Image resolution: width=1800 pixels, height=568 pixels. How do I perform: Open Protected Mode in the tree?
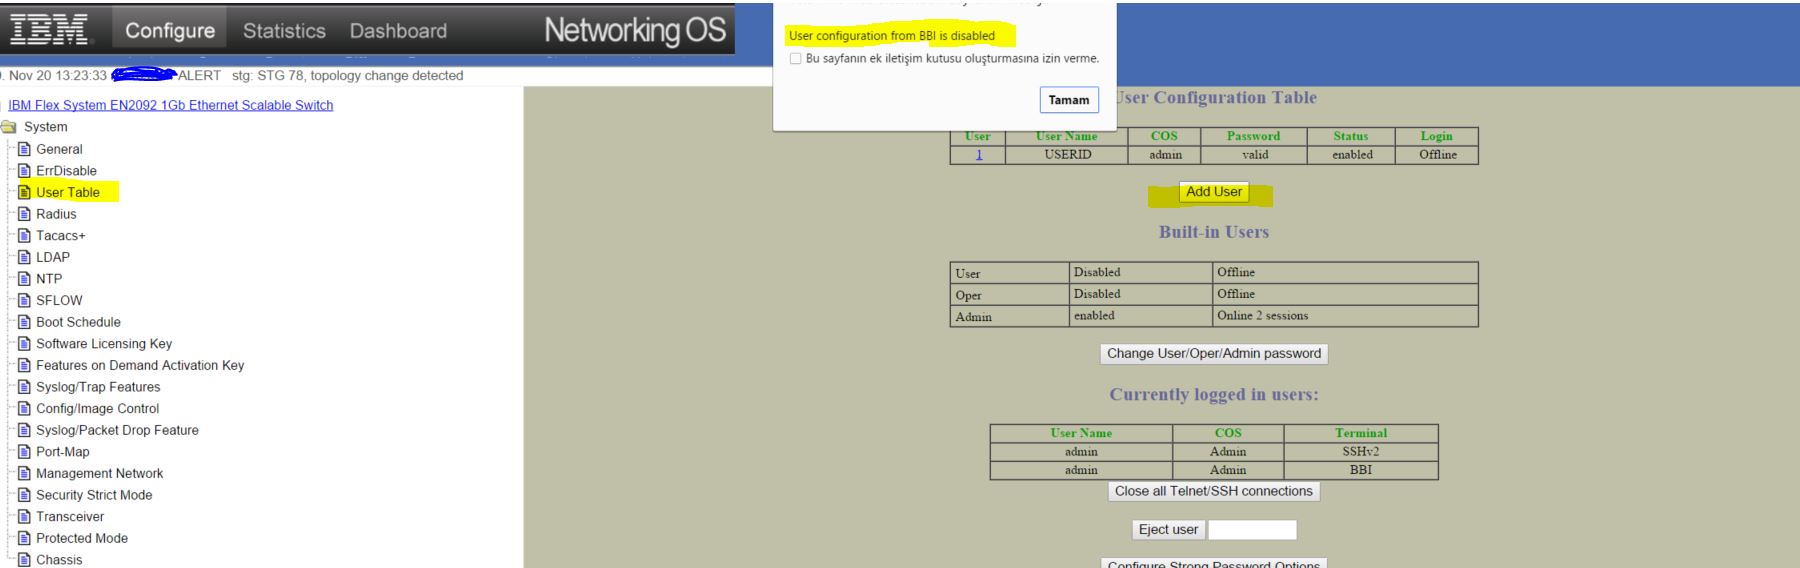tap(82, 538)
